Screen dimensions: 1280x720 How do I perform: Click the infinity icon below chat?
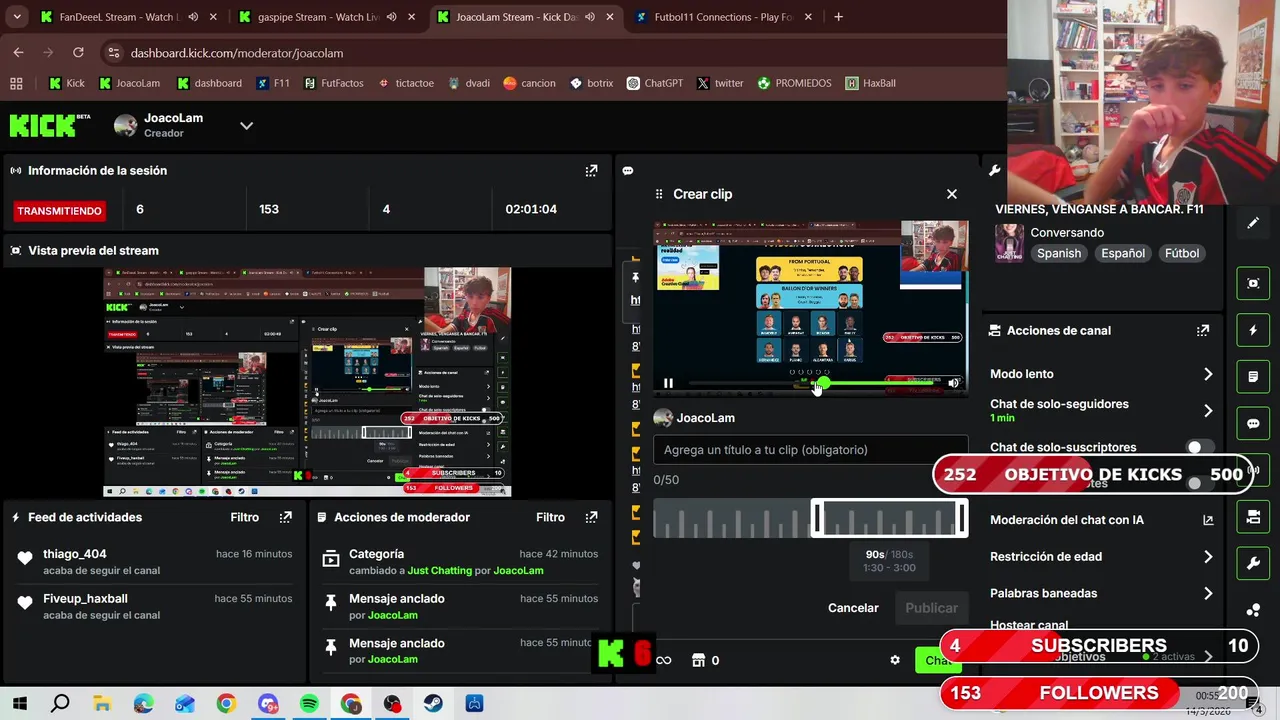coord(663,660)
